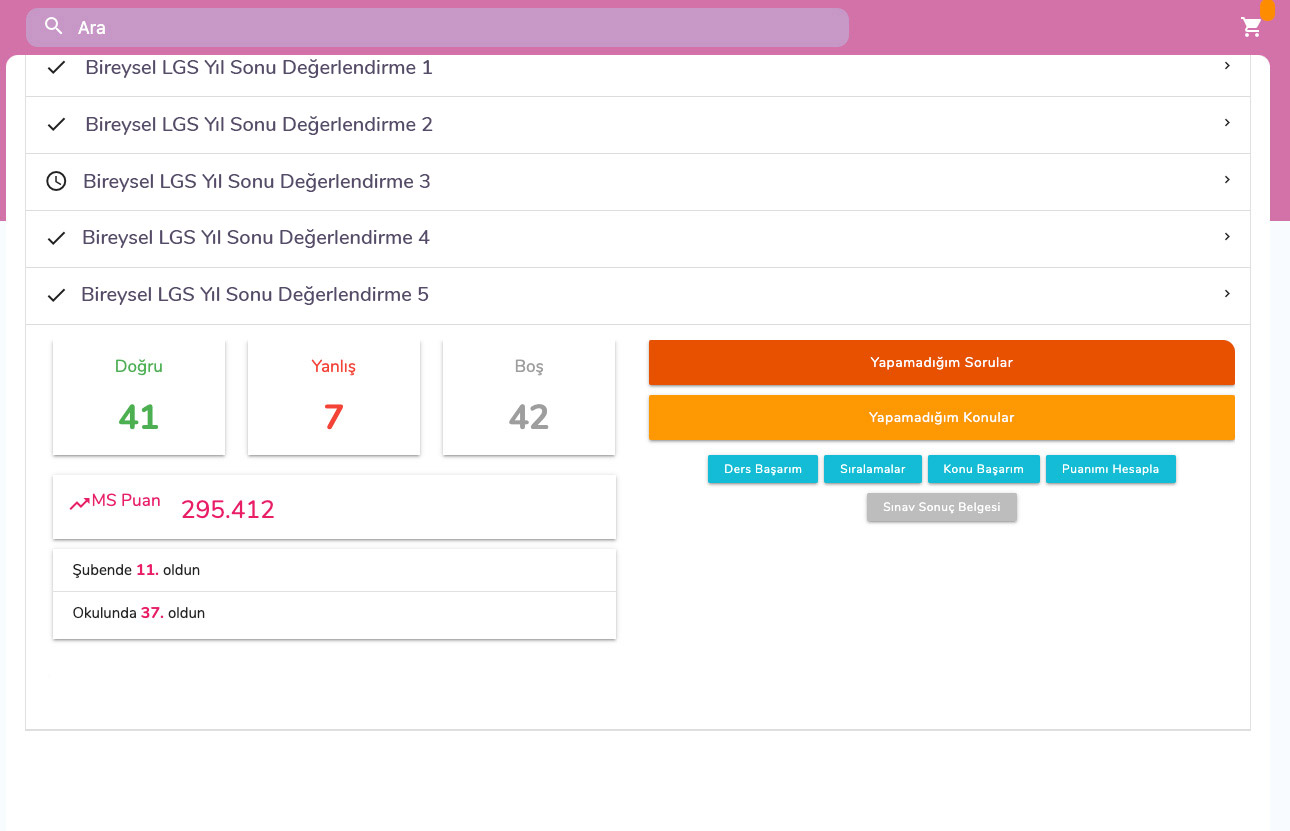Click the checkmark icon beside Değerlendirme 4
This screenshot has width=1290, height=831.
57,238
